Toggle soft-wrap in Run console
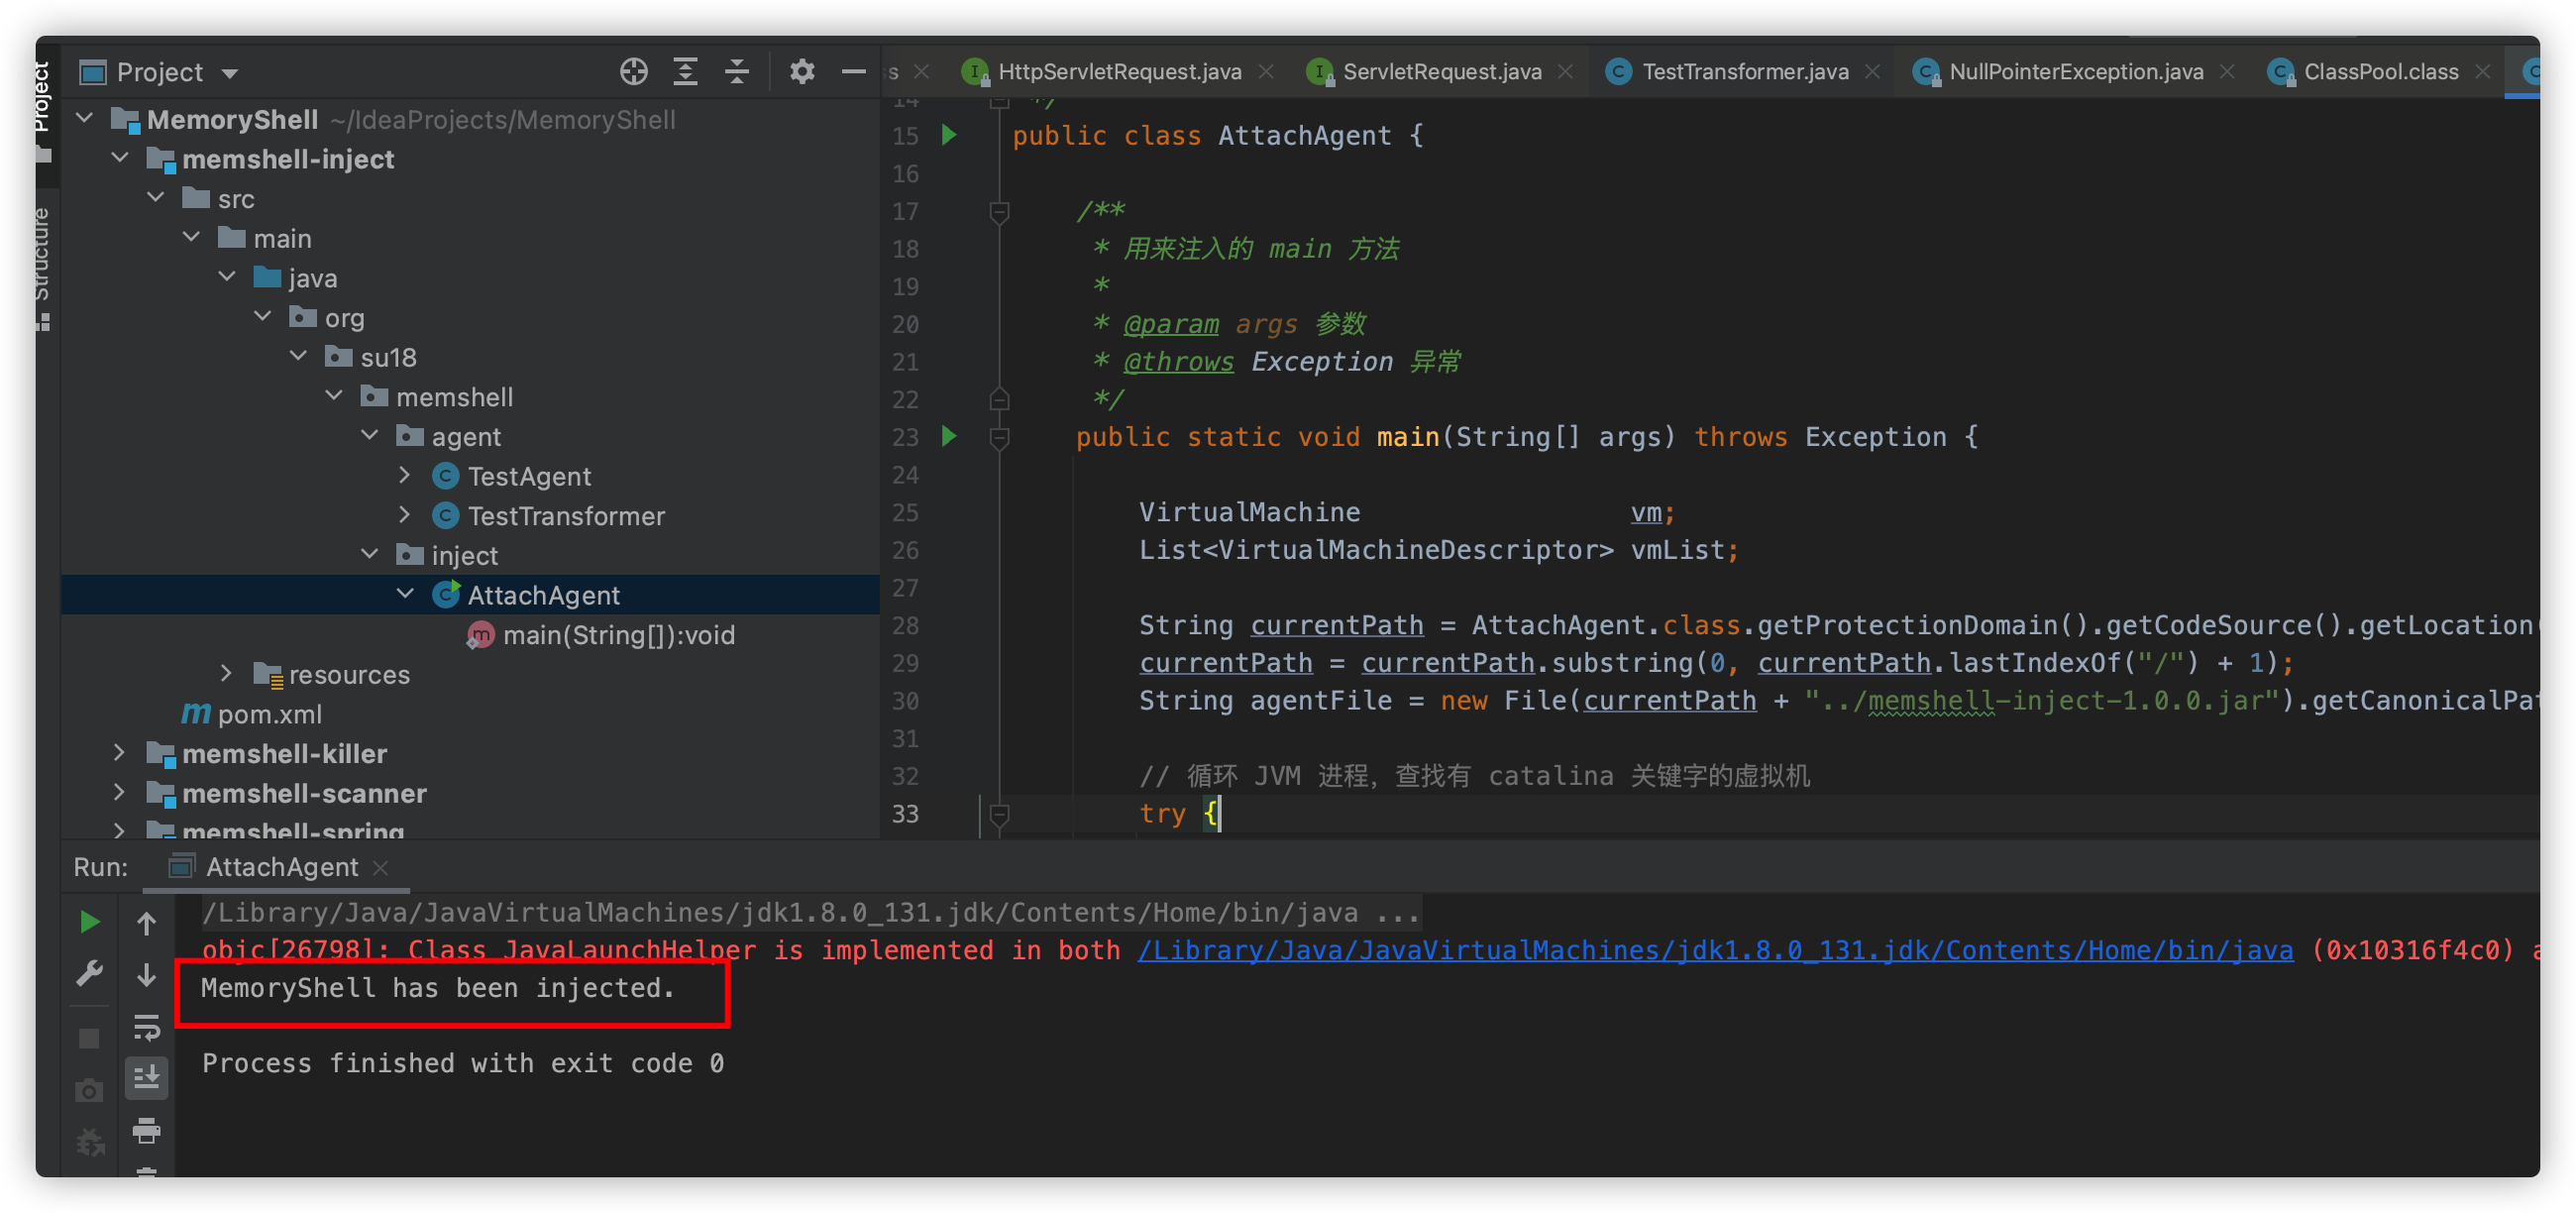The image size is (2576, 1213). 146,1027
